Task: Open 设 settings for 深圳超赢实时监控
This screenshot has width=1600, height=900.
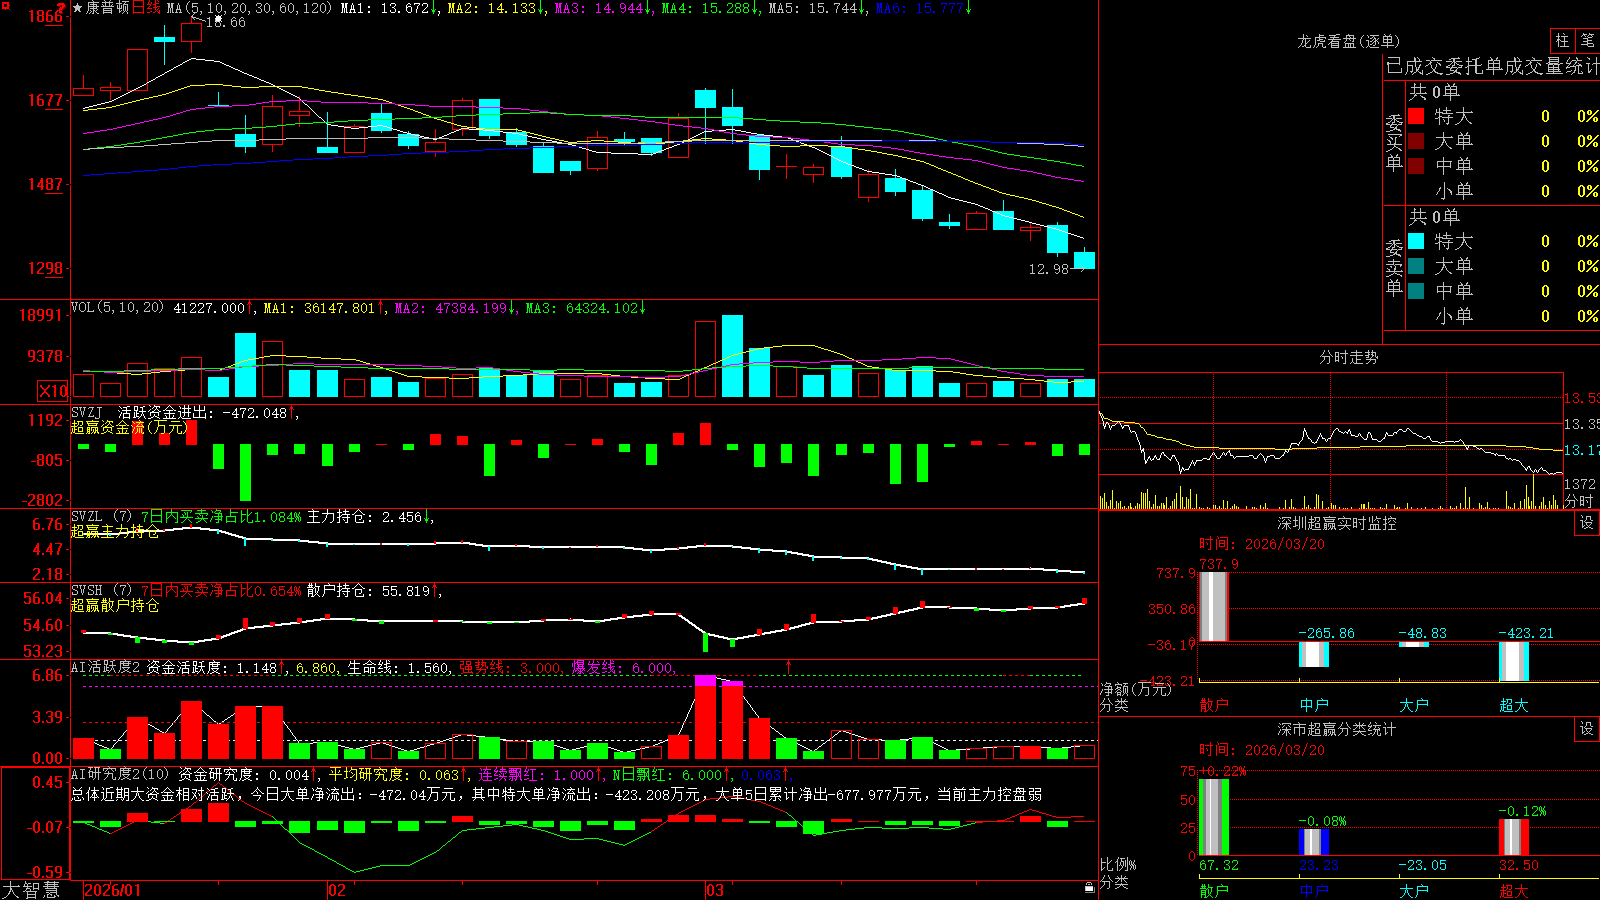Action: click(x=1587, y=523)
